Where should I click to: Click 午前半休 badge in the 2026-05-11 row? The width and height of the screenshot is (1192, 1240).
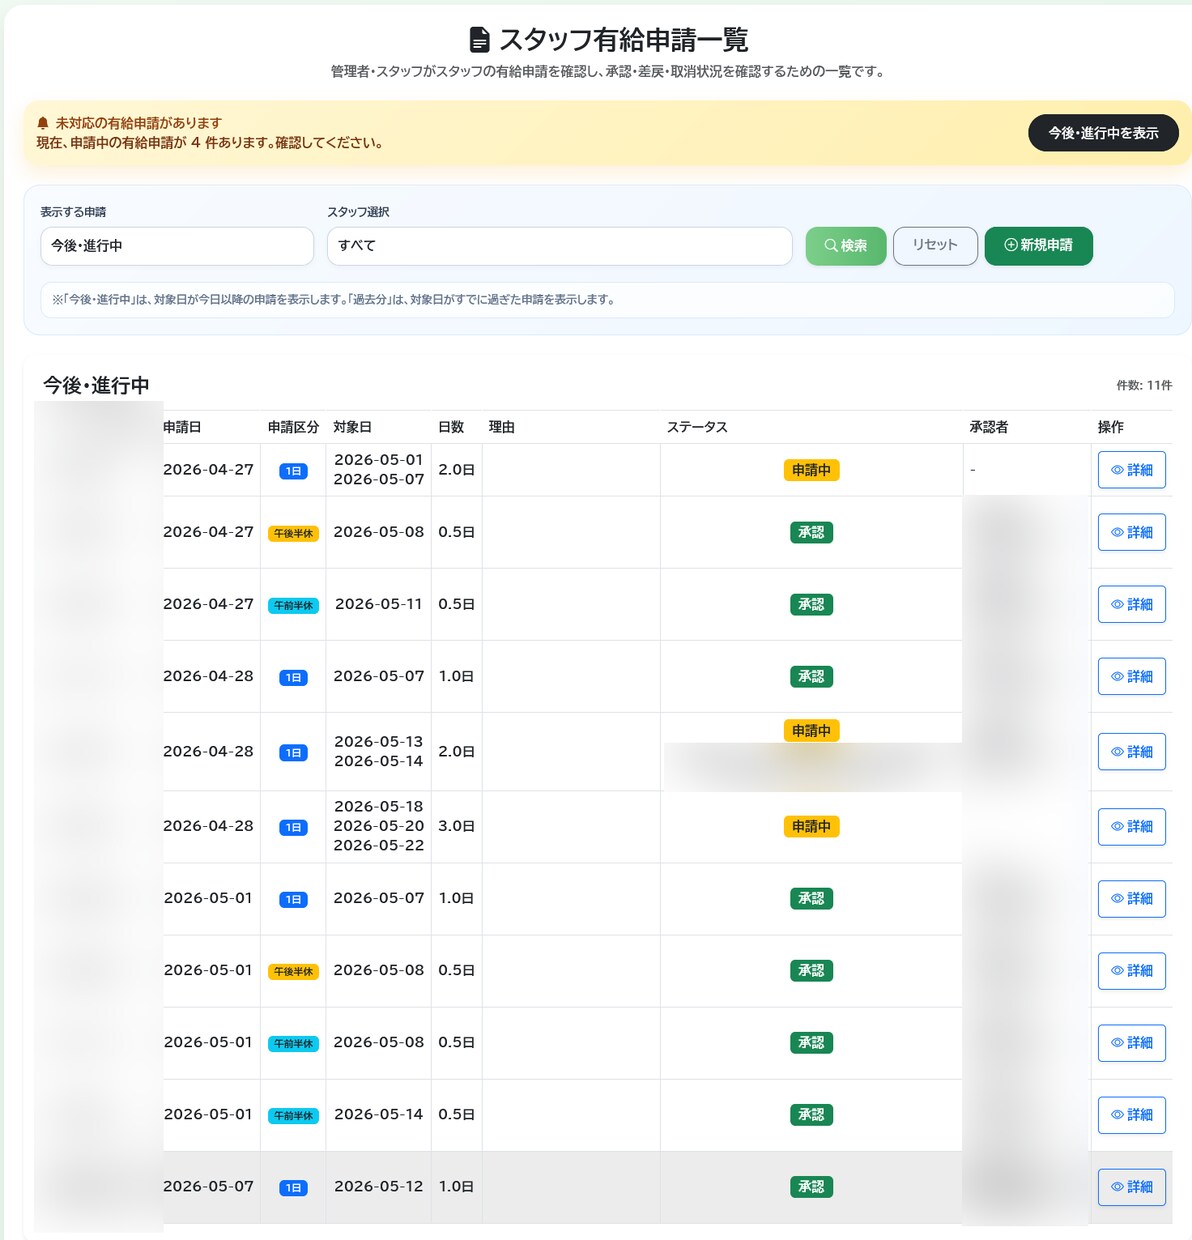pyautogui.click(x=293, y=606)
